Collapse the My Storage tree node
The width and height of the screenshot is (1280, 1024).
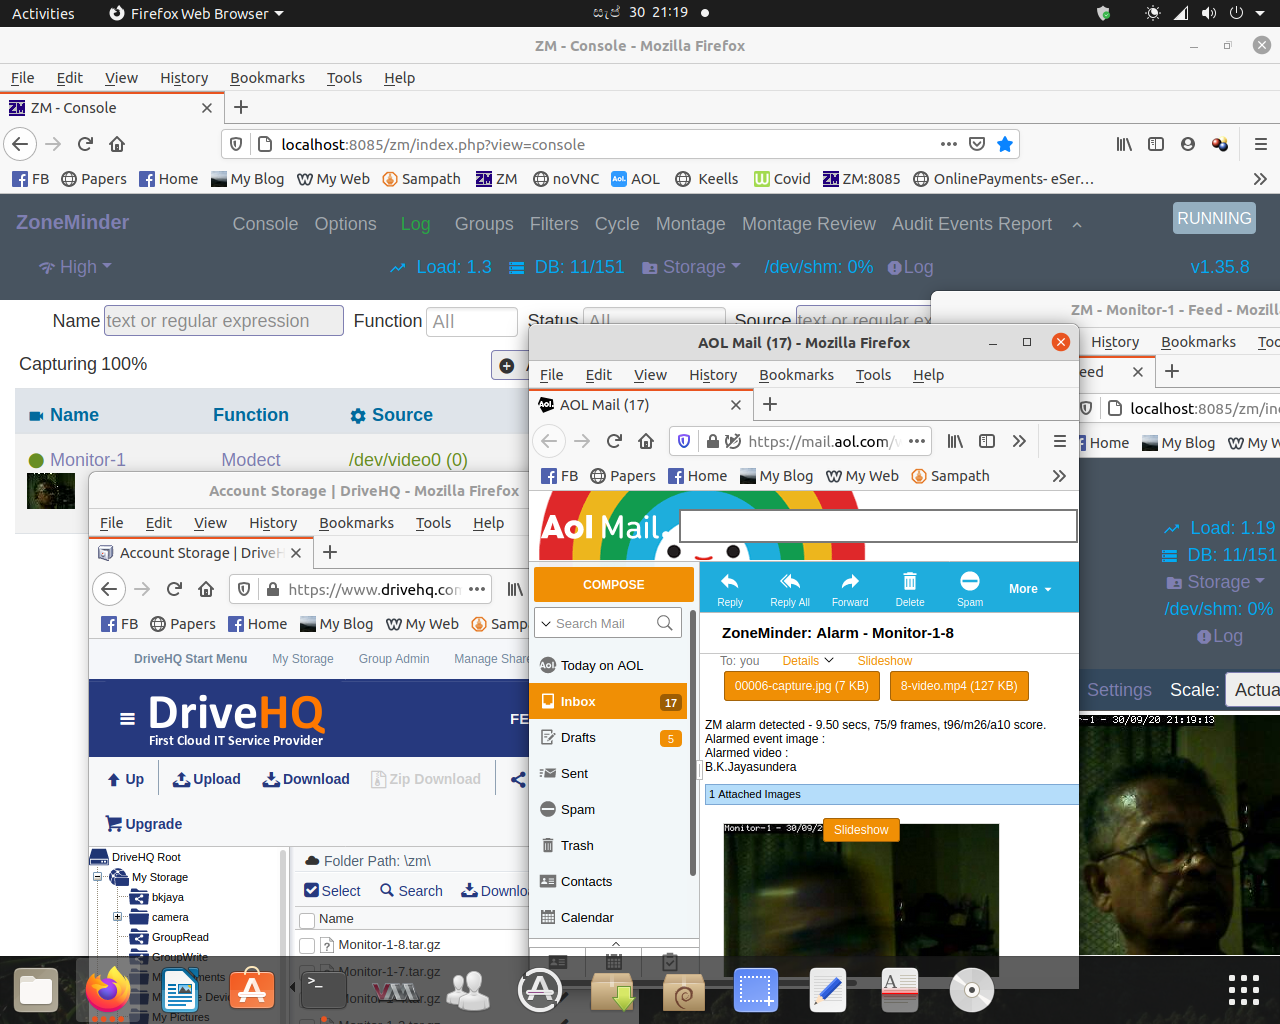tap(98, 877)
